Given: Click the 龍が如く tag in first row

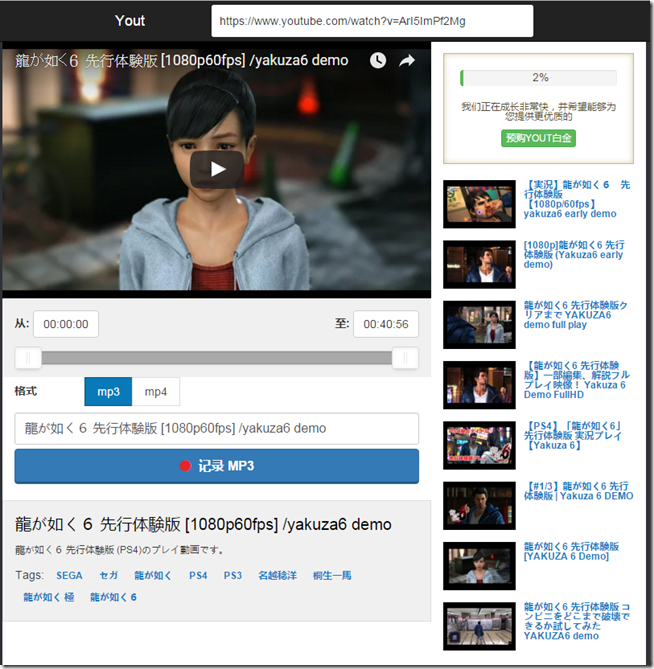Looking at the screenshot, I should 153,576.
